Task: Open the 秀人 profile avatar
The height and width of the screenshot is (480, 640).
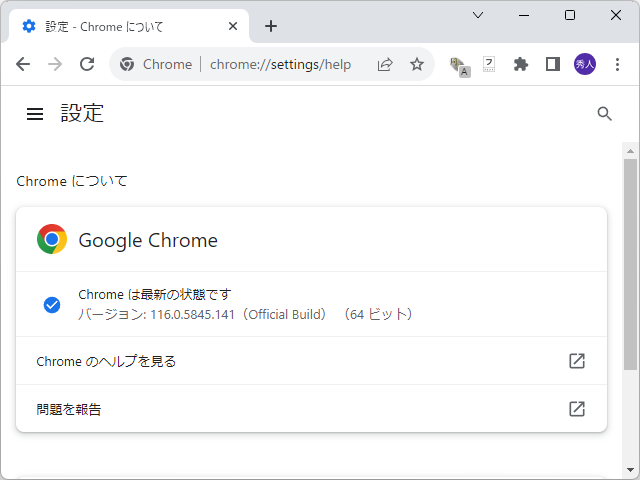Action: (x=584, y=64)
